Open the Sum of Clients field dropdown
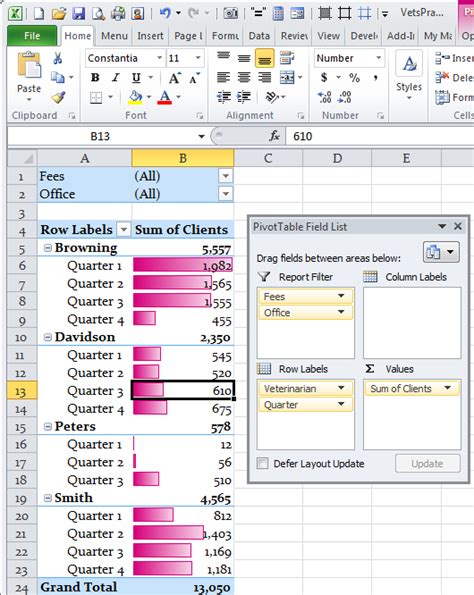This screenshot has height=595, width=474. point(448,388)
